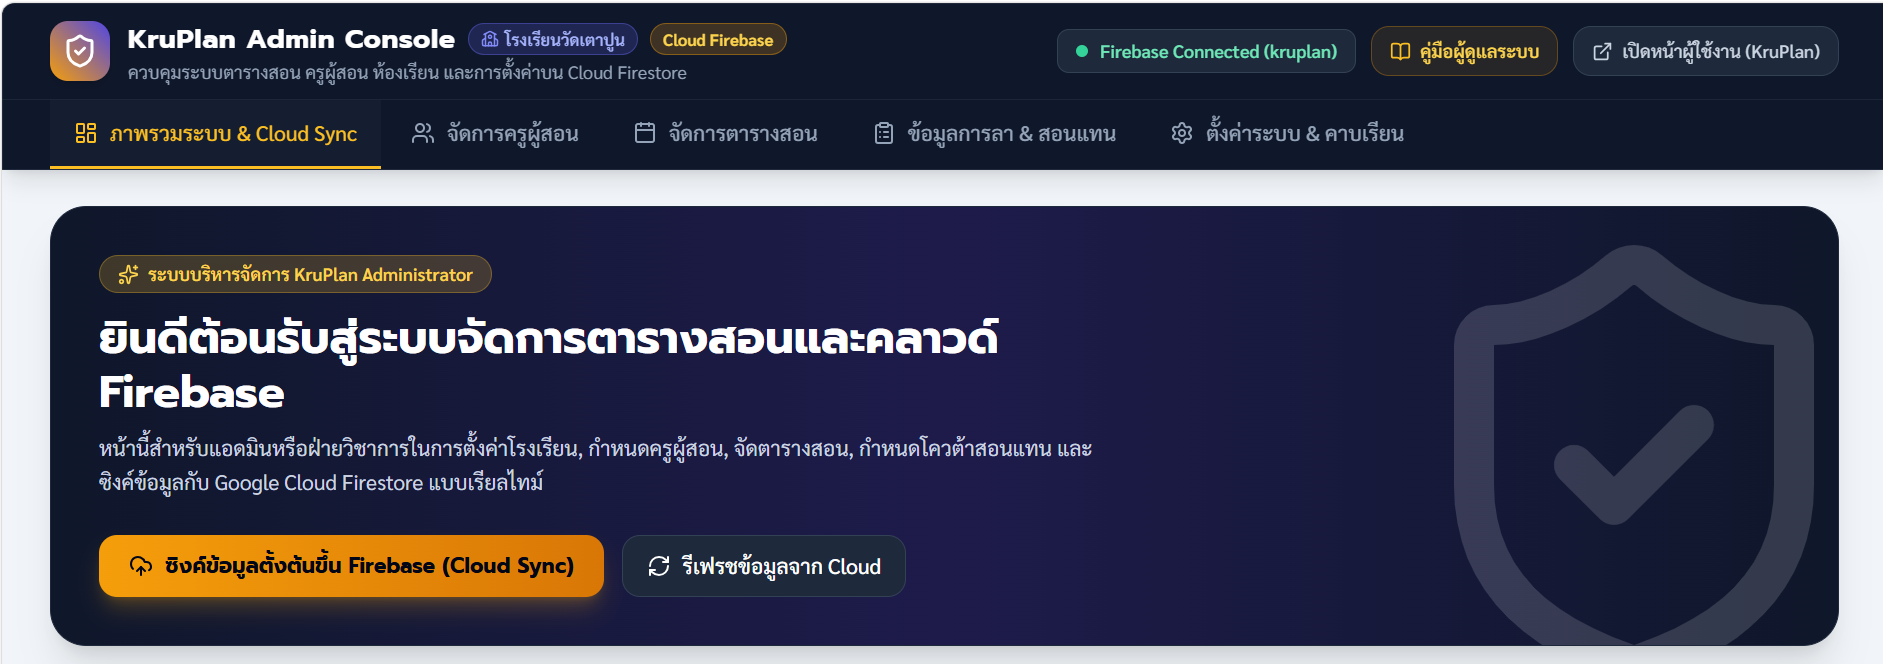Open the คู่มือผู้ดูแลระบบ admin manual

[x=1464, y=51]
